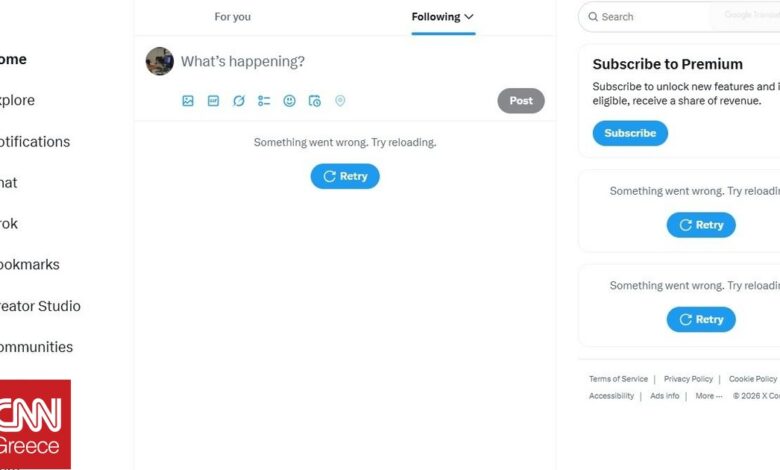Select the Following tab
The image size is (780, 470).
point(436,17)
